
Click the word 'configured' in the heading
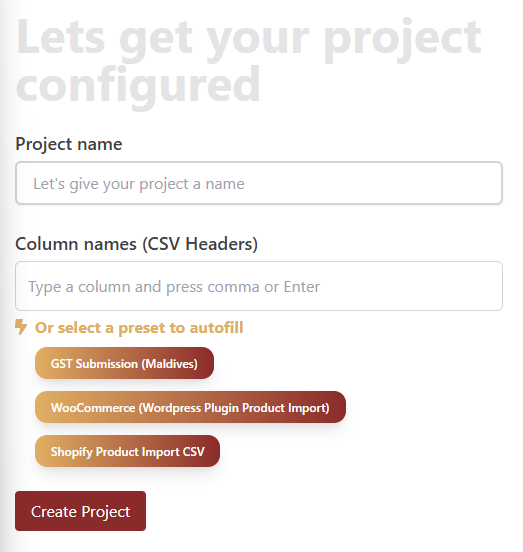click(138, 84)
